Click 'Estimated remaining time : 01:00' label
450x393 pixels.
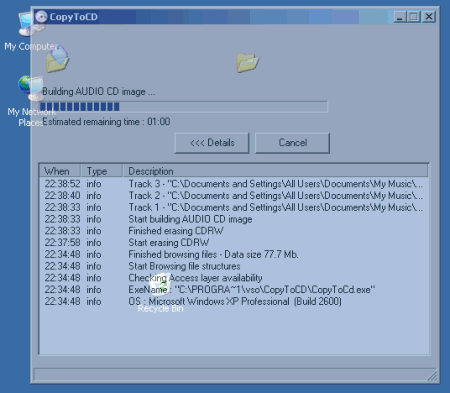106,122
